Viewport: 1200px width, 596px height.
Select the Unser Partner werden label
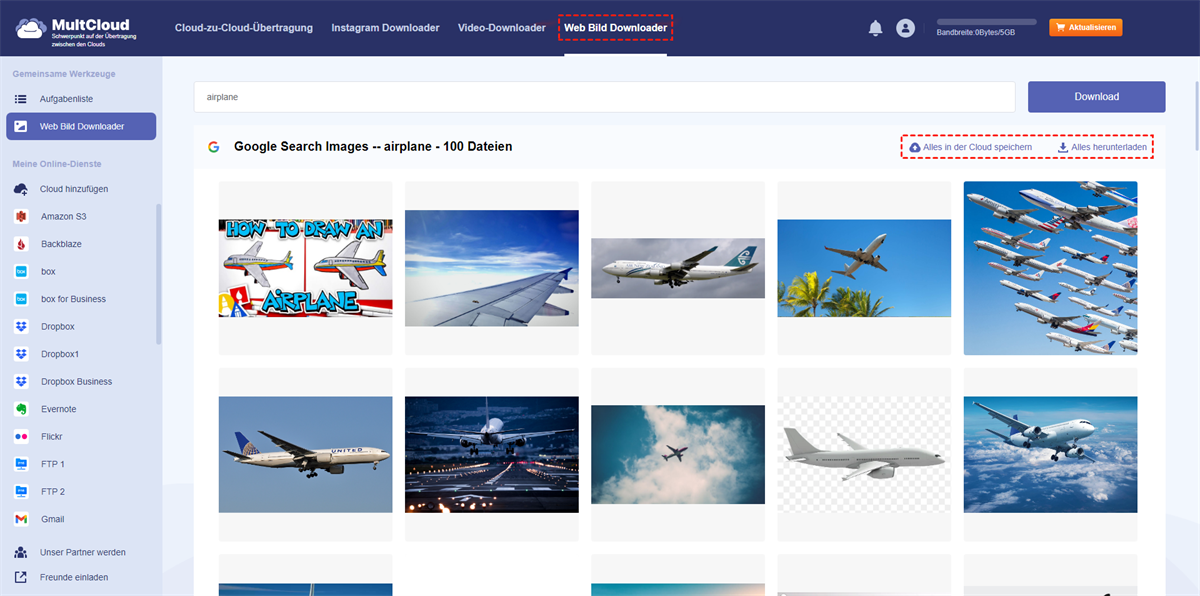click(83, 552)
